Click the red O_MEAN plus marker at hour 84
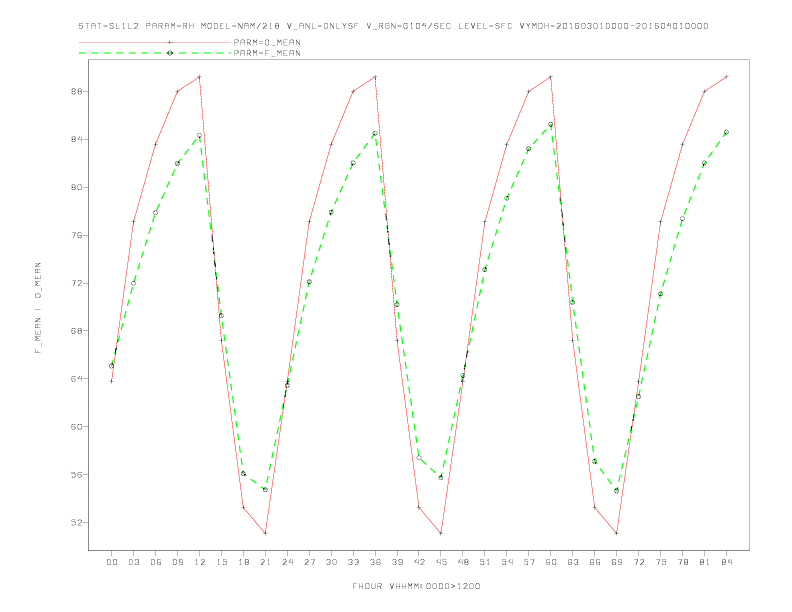The image size is (792, 612). pos(726,77)
